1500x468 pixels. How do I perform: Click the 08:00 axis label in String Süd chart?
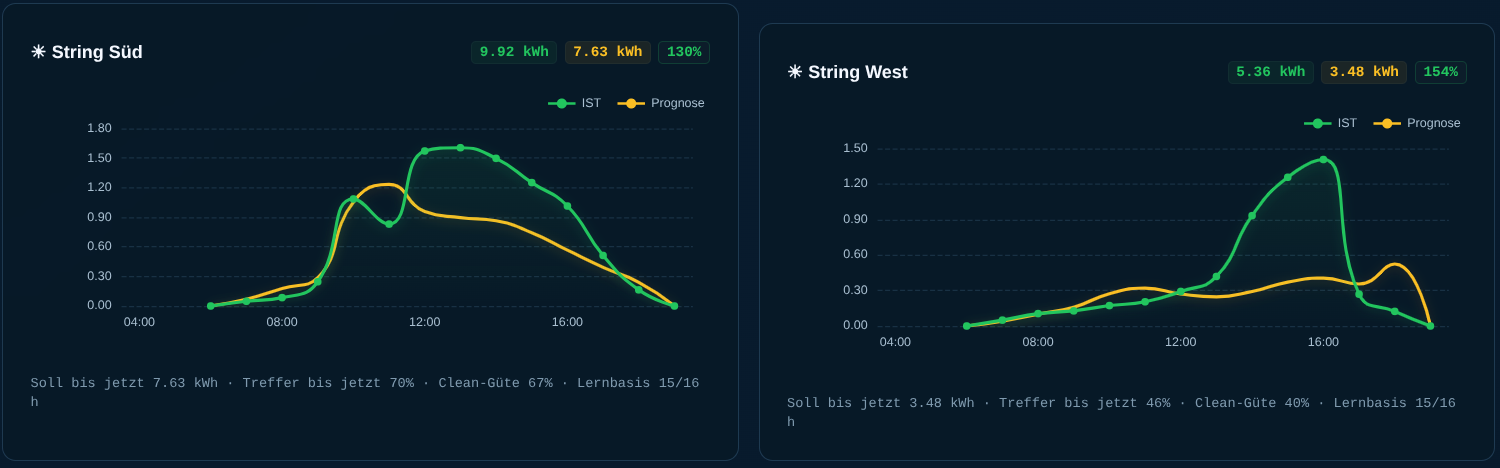282,322
